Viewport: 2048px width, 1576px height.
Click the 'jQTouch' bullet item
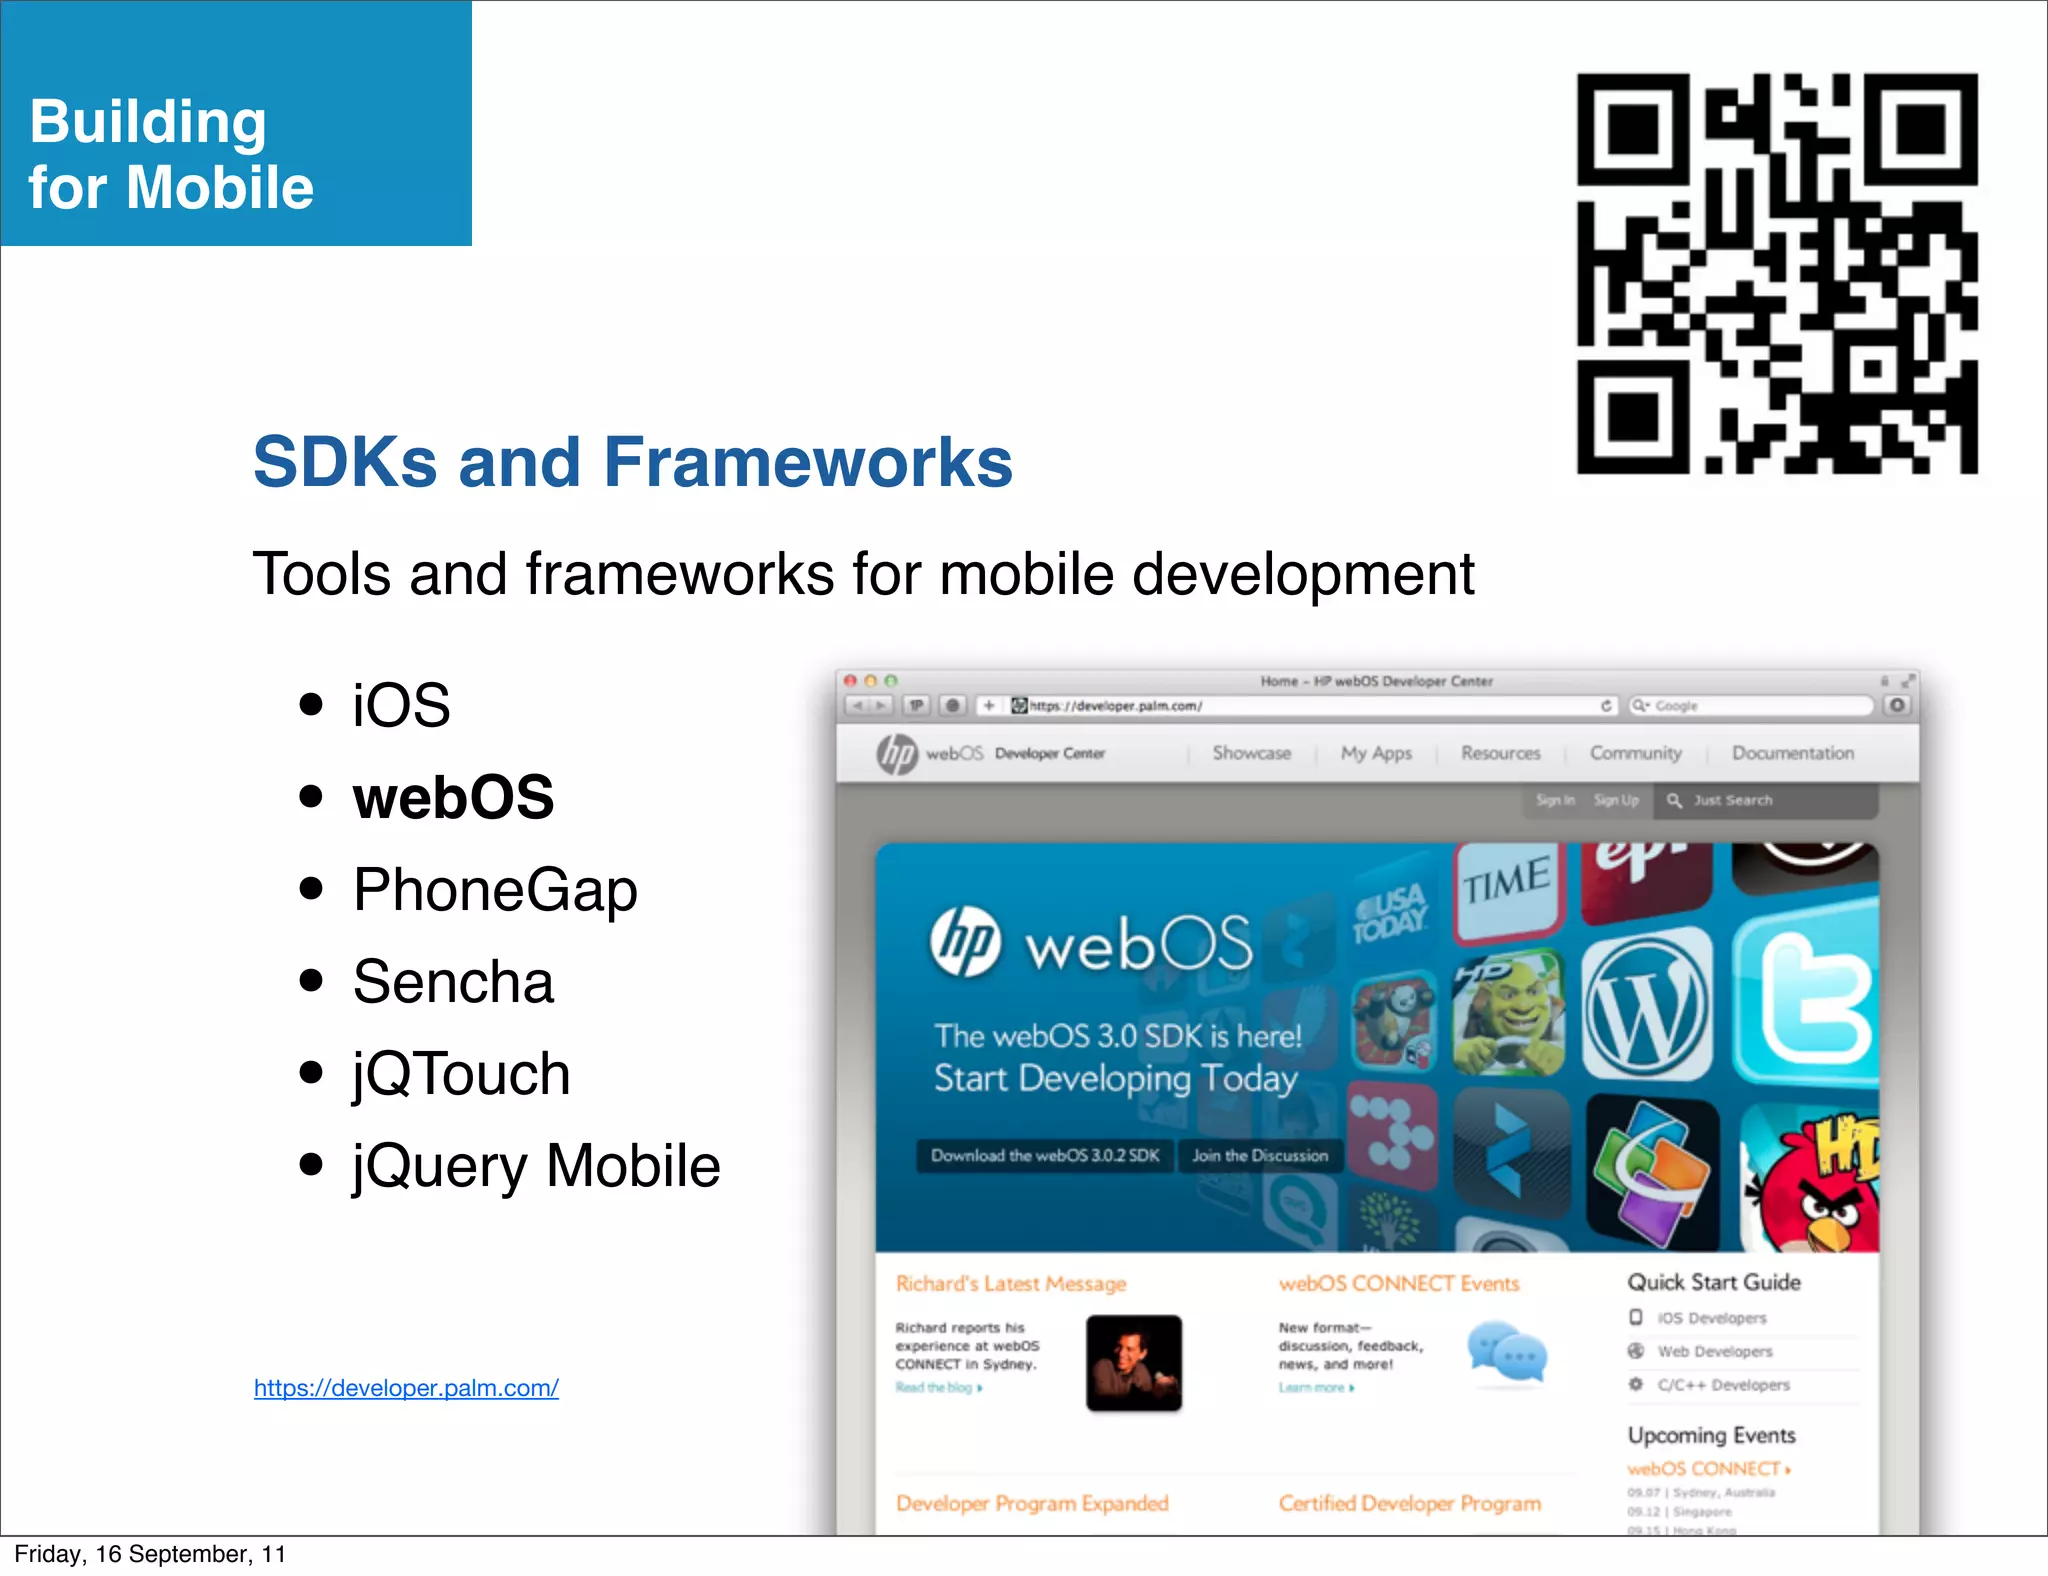(x=461, y=1075)
